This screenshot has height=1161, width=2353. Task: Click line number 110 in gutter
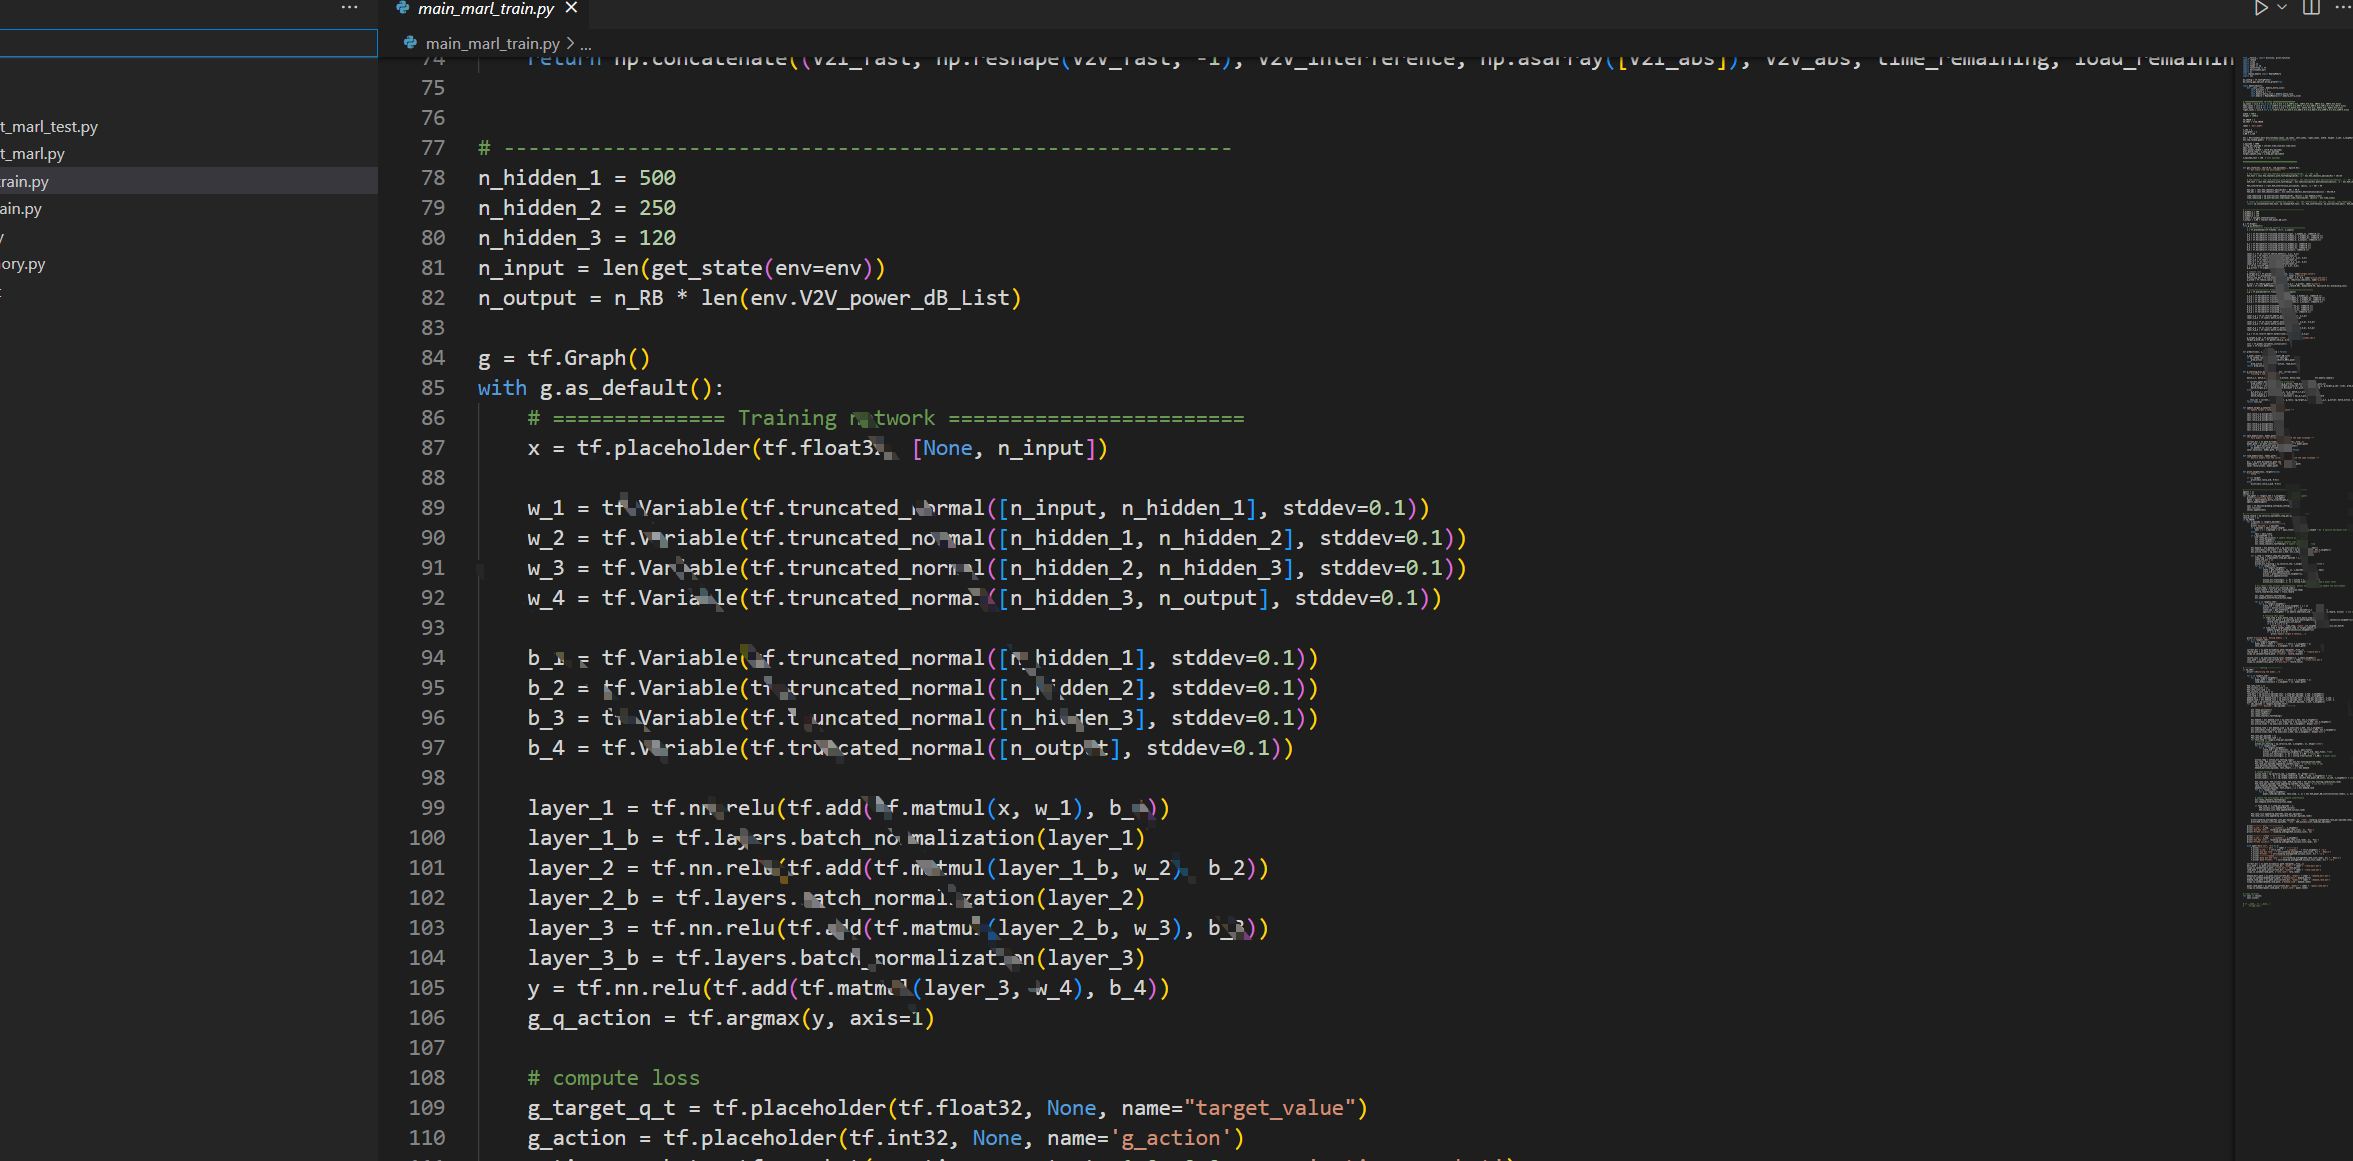coord(427,1138)
